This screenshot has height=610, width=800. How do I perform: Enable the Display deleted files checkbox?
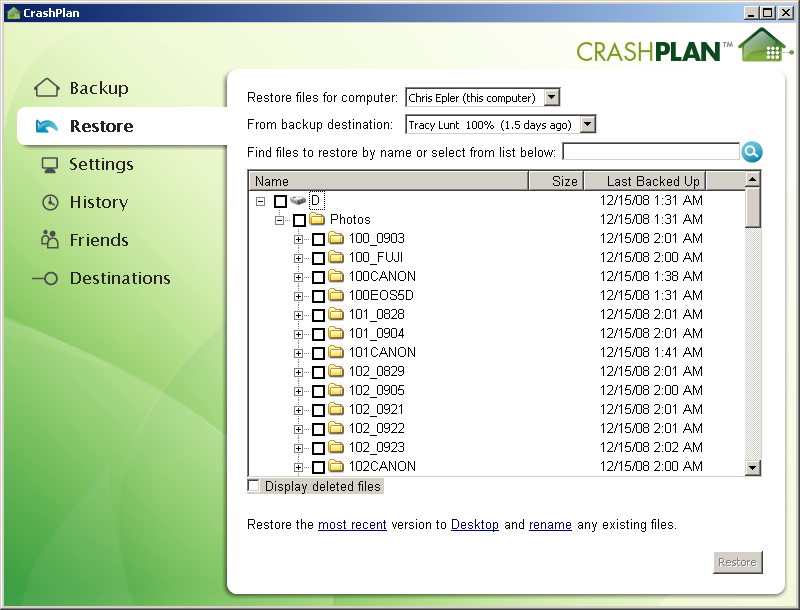pyautogui.click(x=255, y=485)
